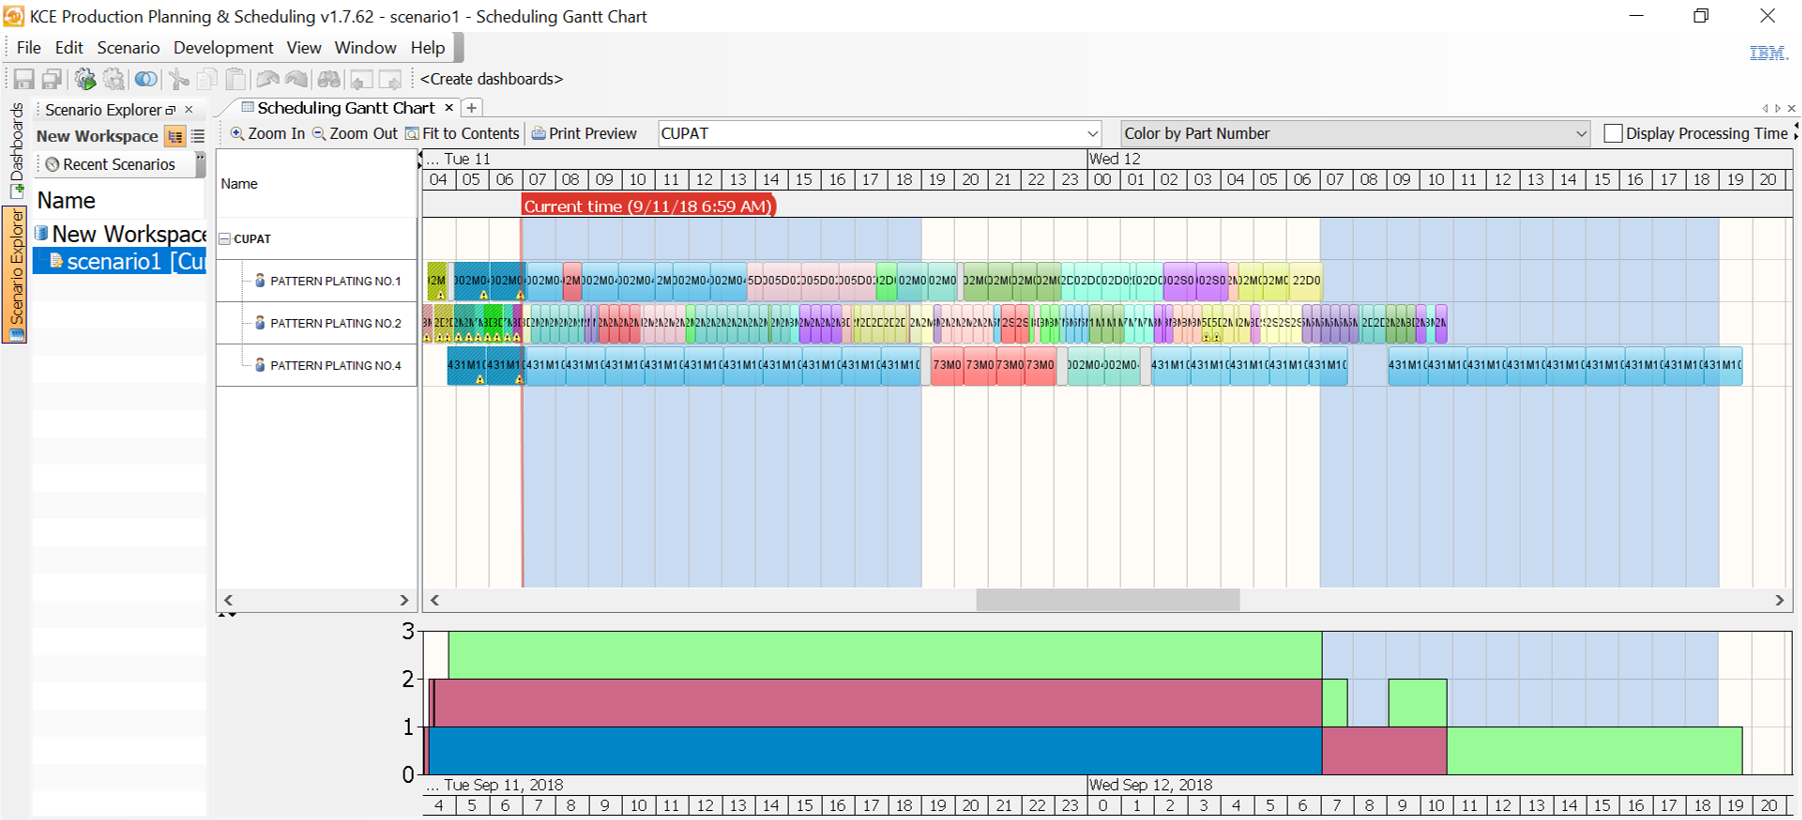Click the person icon for PATTERN PLATING NO.2
The image size is (1802, 820).
tap(260, 323)
